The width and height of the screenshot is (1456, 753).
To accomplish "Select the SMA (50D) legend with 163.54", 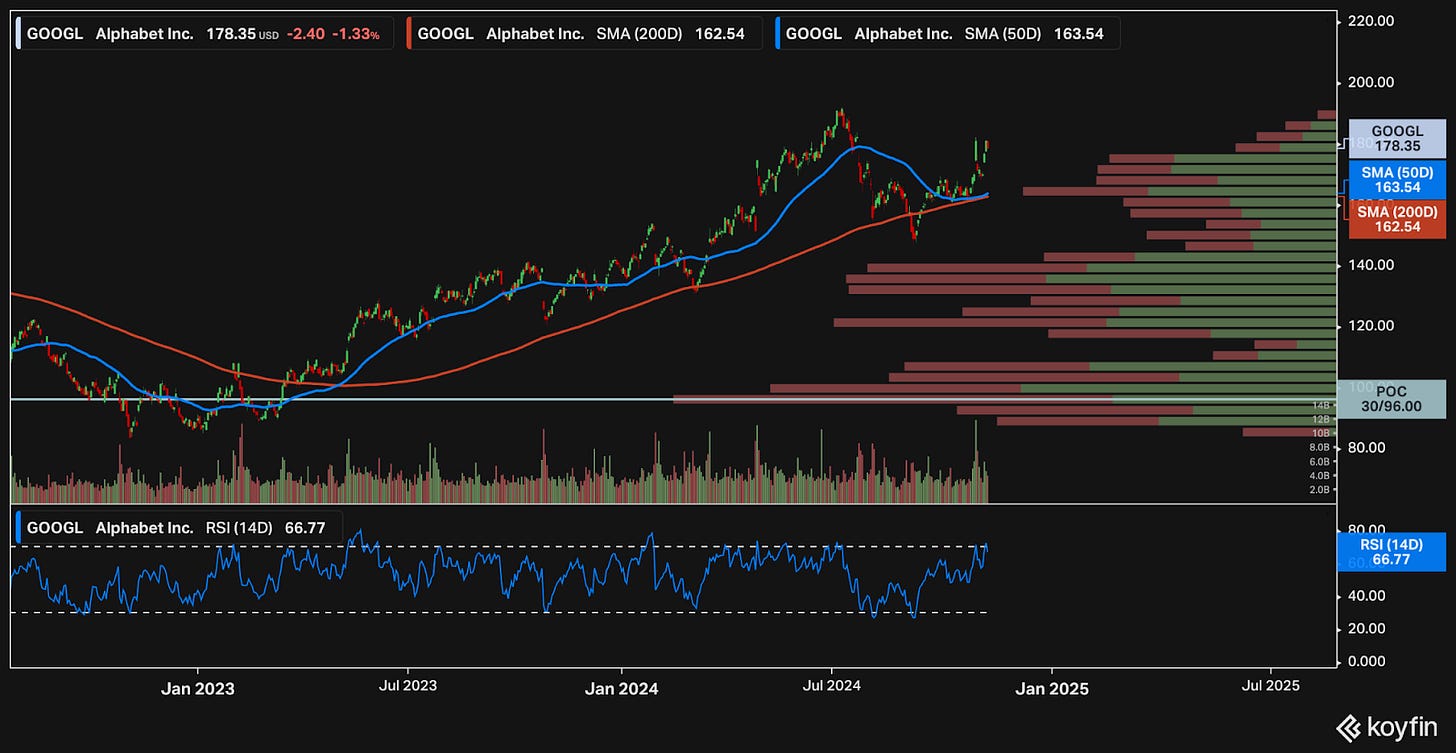I will (947, 33).
